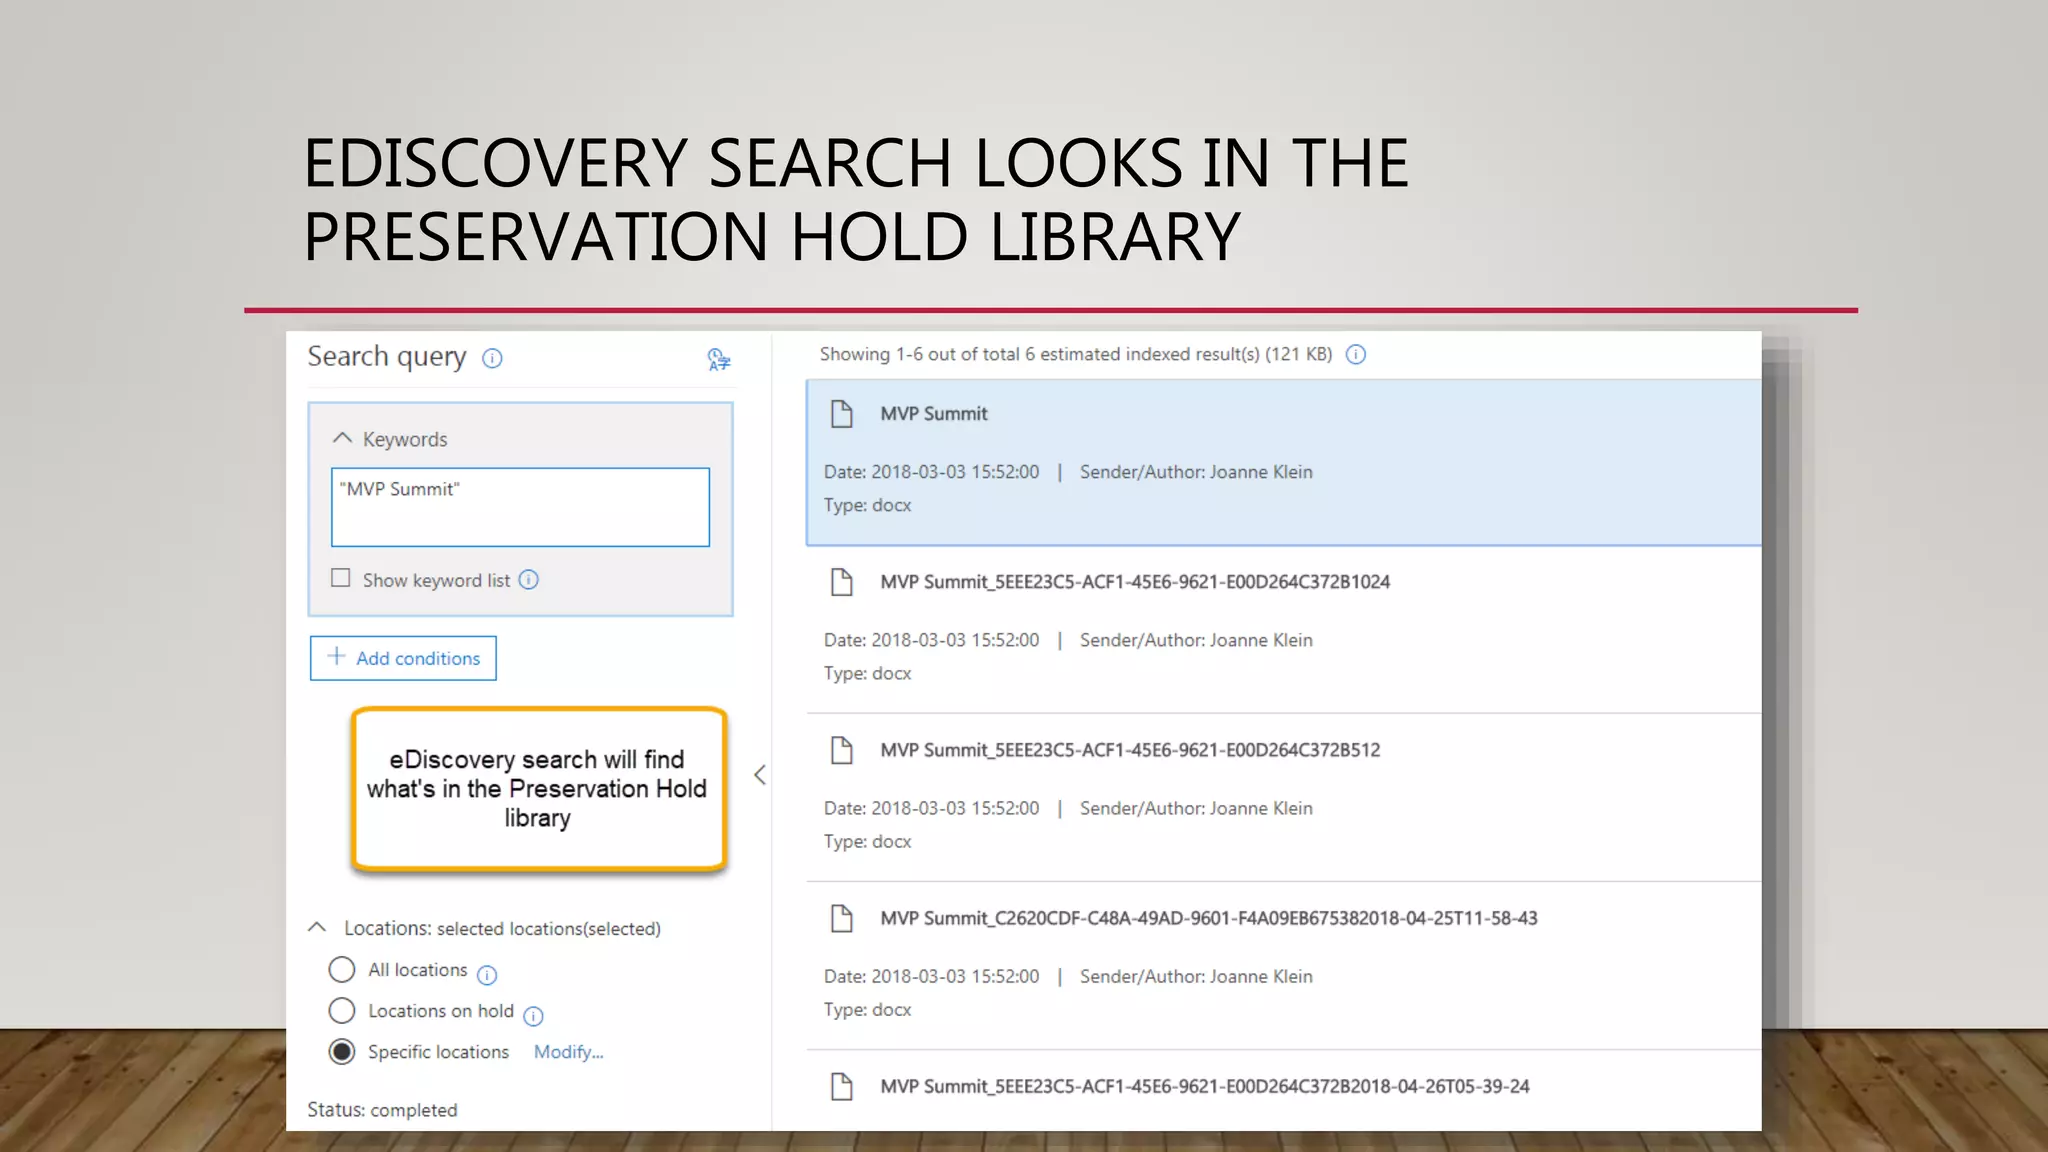
Task: Collapse the search pane with the left chevron
Action: coord(760,775)
